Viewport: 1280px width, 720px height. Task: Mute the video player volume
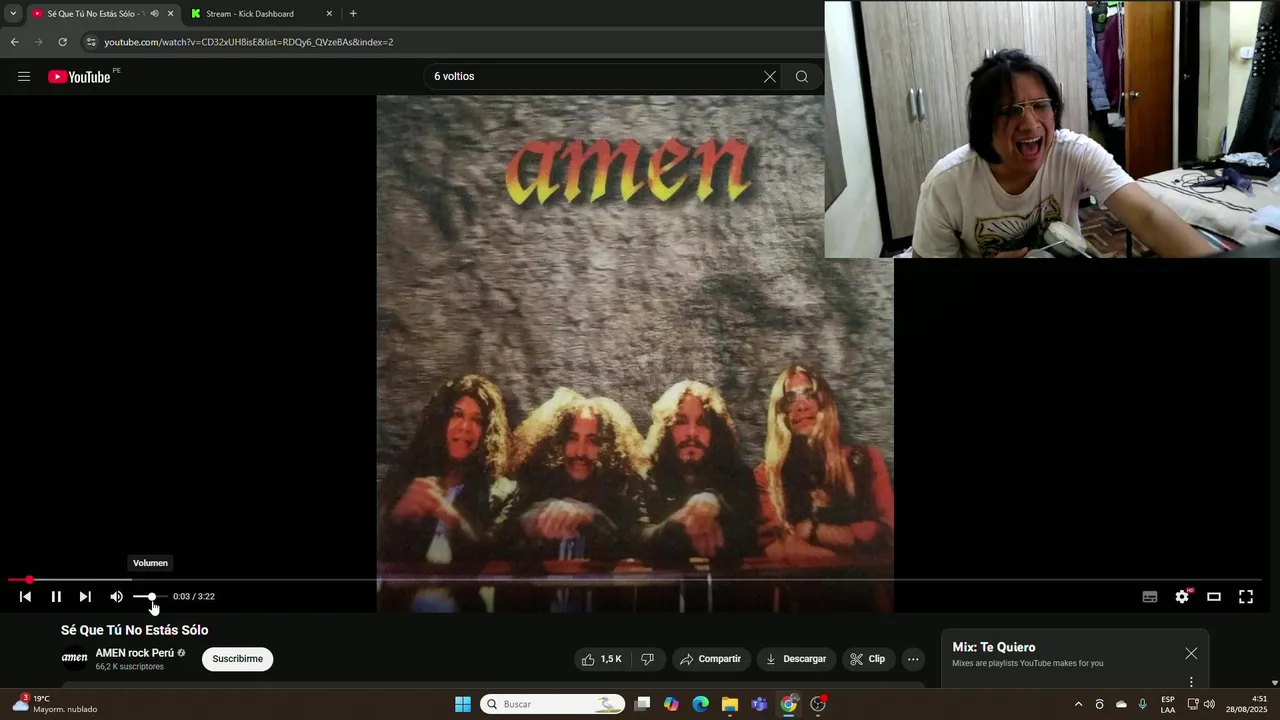116,597
